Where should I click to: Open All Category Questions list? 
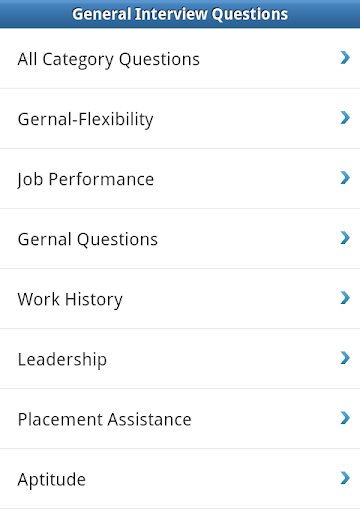(x=180, y=59)
